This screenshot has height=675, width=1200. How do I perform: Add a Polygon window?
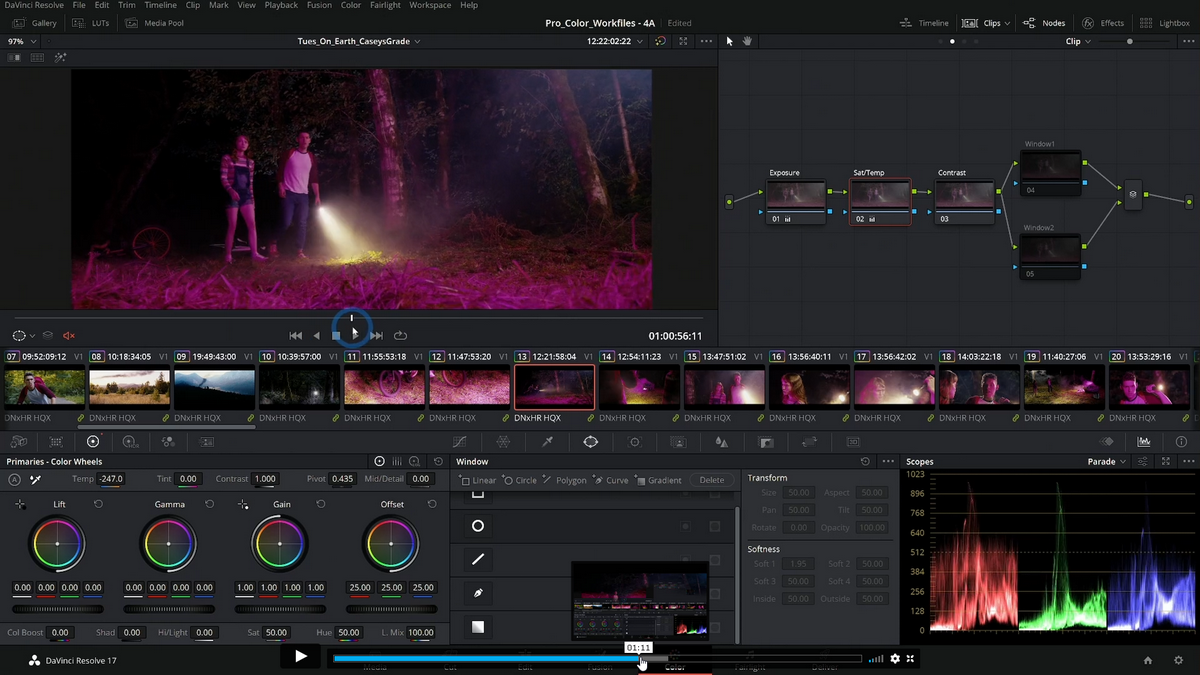565,480
